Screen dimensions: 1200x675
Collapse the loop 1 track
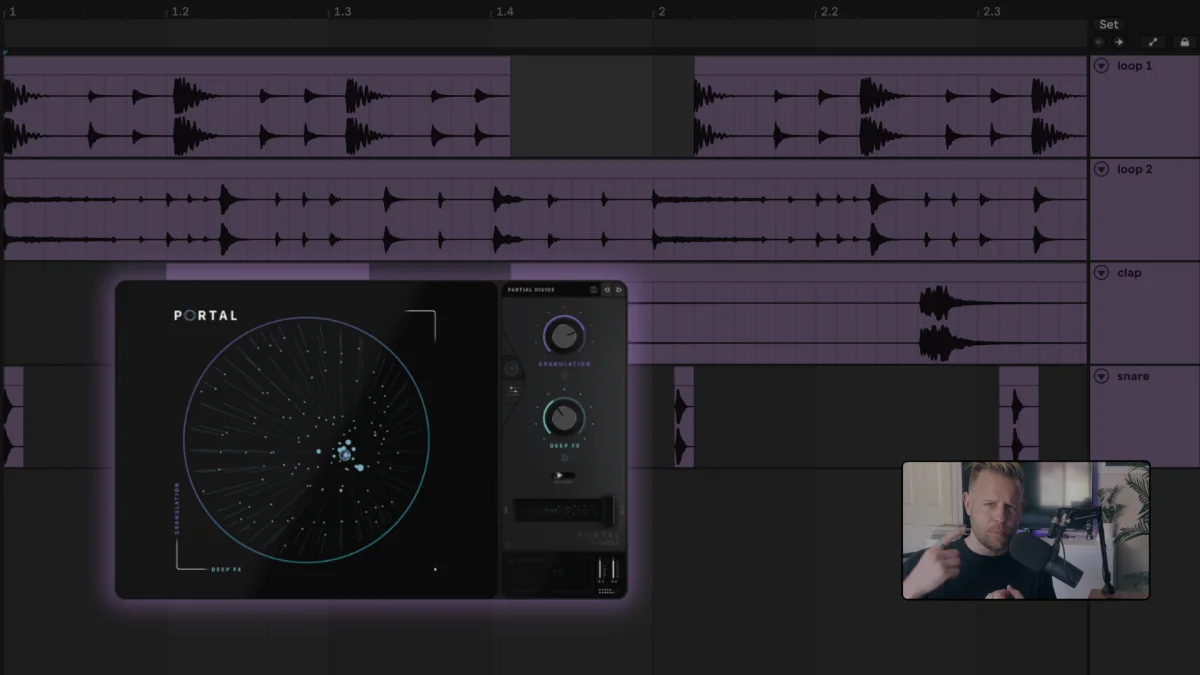pos(1101,66)
